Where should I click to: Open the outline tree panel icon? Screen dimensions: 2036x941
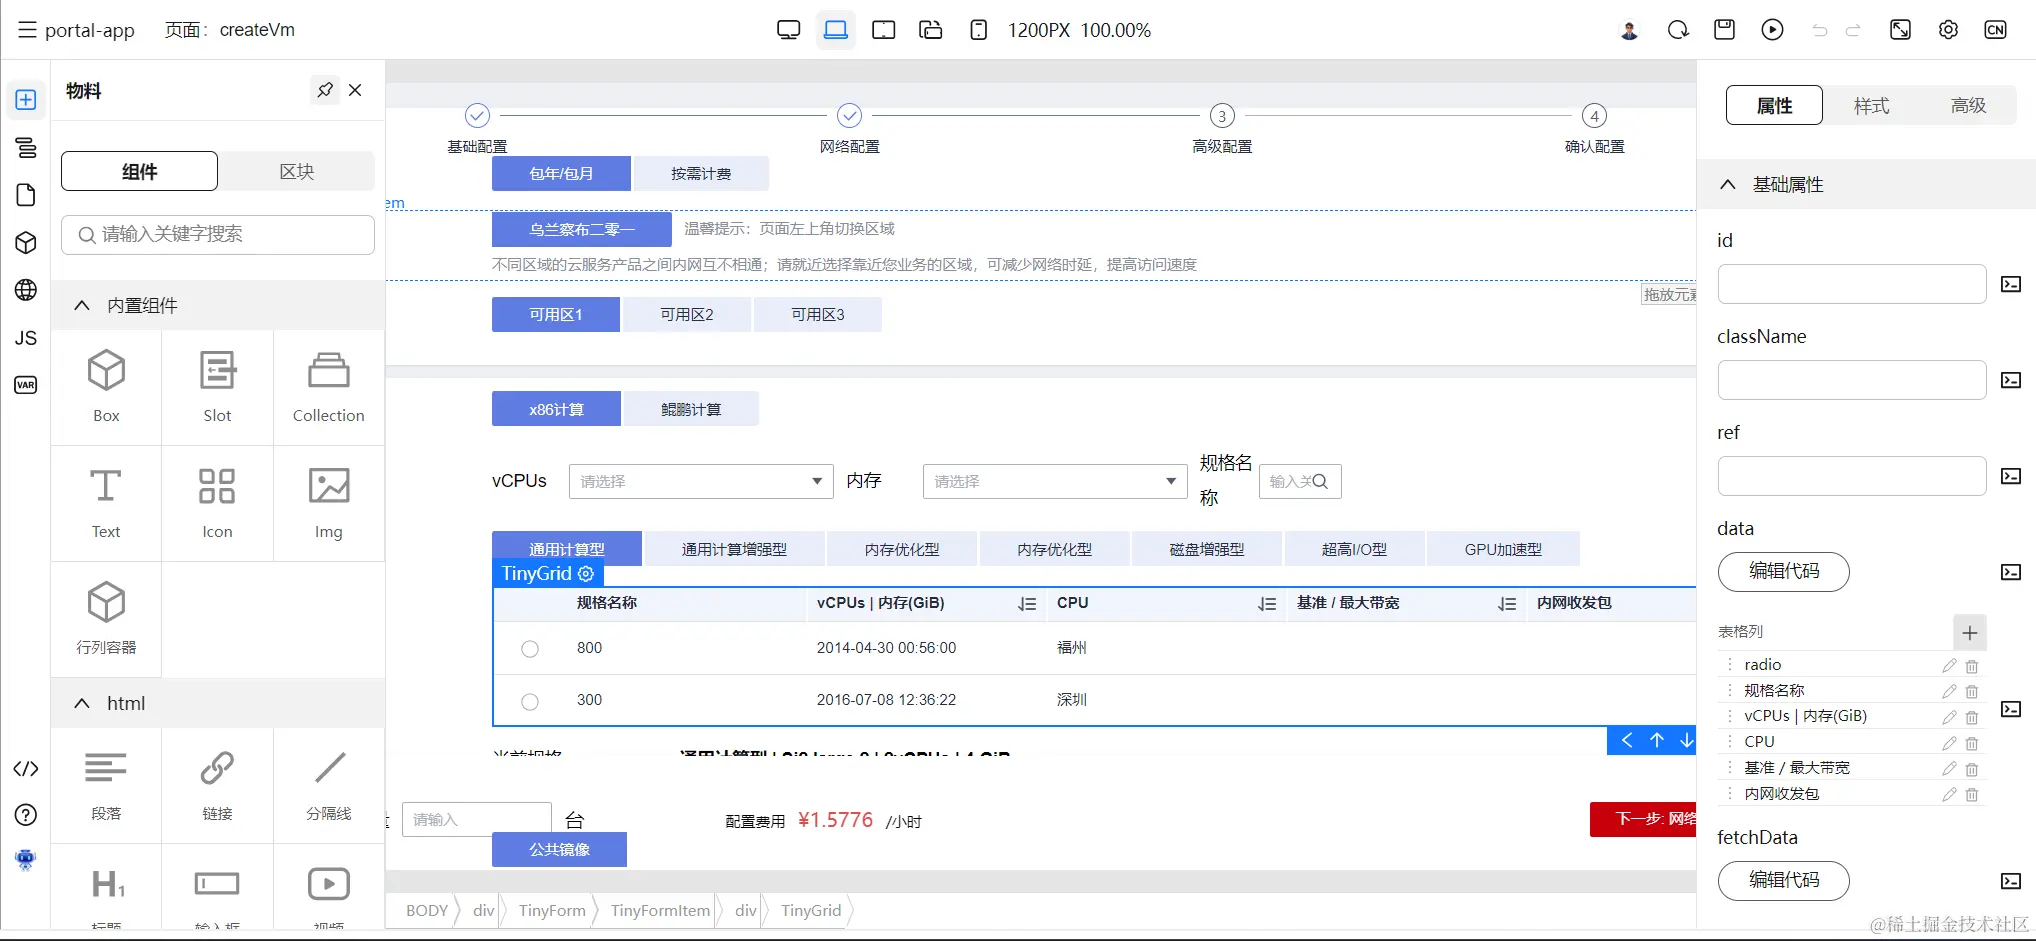click(26, 148)
